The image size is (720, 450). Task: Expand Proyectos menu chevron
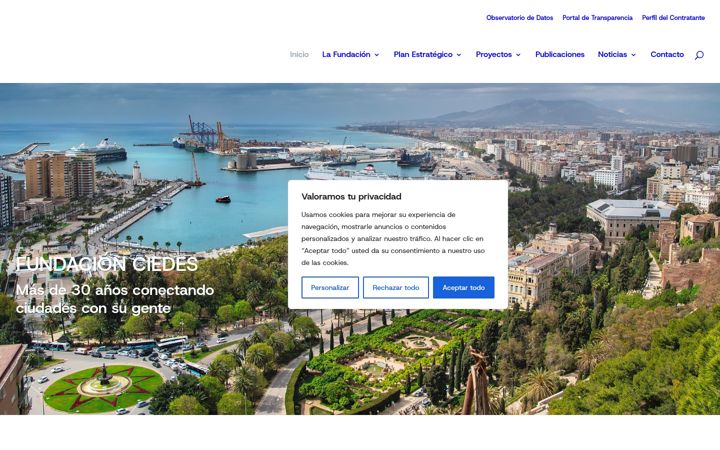(518, 55)
